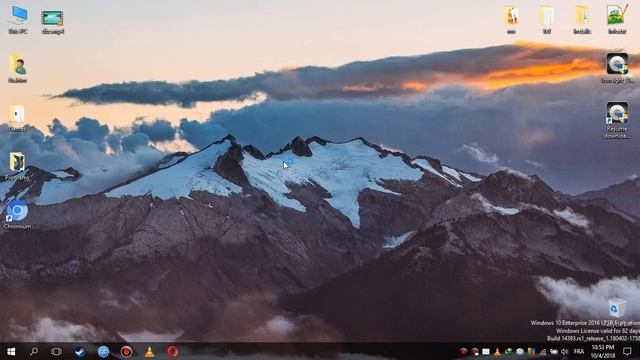Click the white square tray icon

coord(485,351)
